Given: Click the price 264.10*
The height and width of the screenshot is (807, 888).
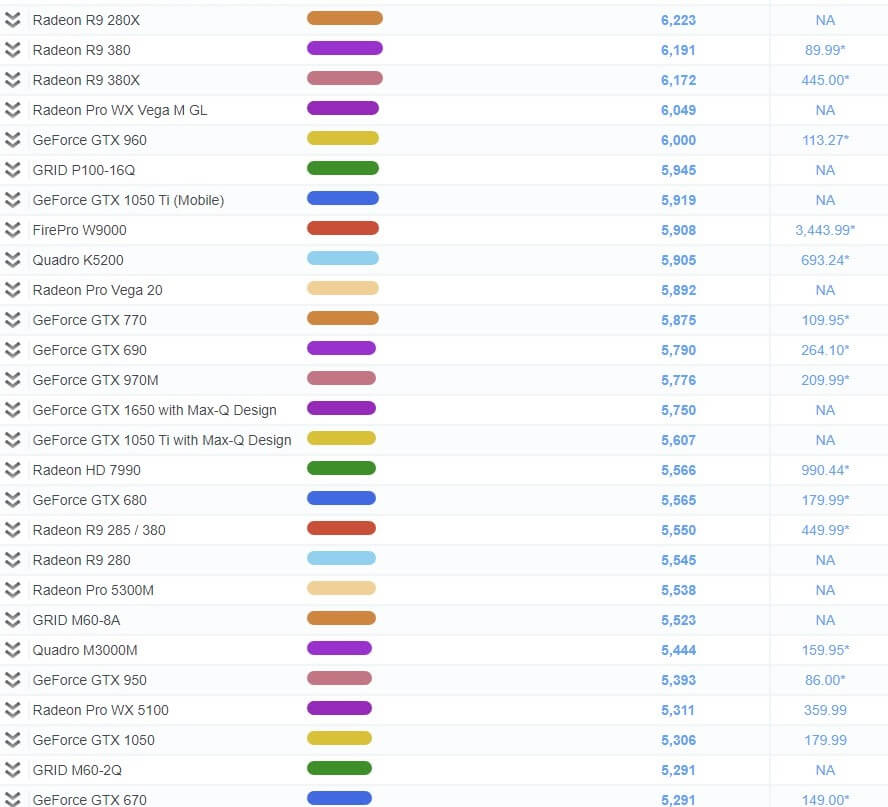Looking at the screenshot, I should tap(825, 351).
